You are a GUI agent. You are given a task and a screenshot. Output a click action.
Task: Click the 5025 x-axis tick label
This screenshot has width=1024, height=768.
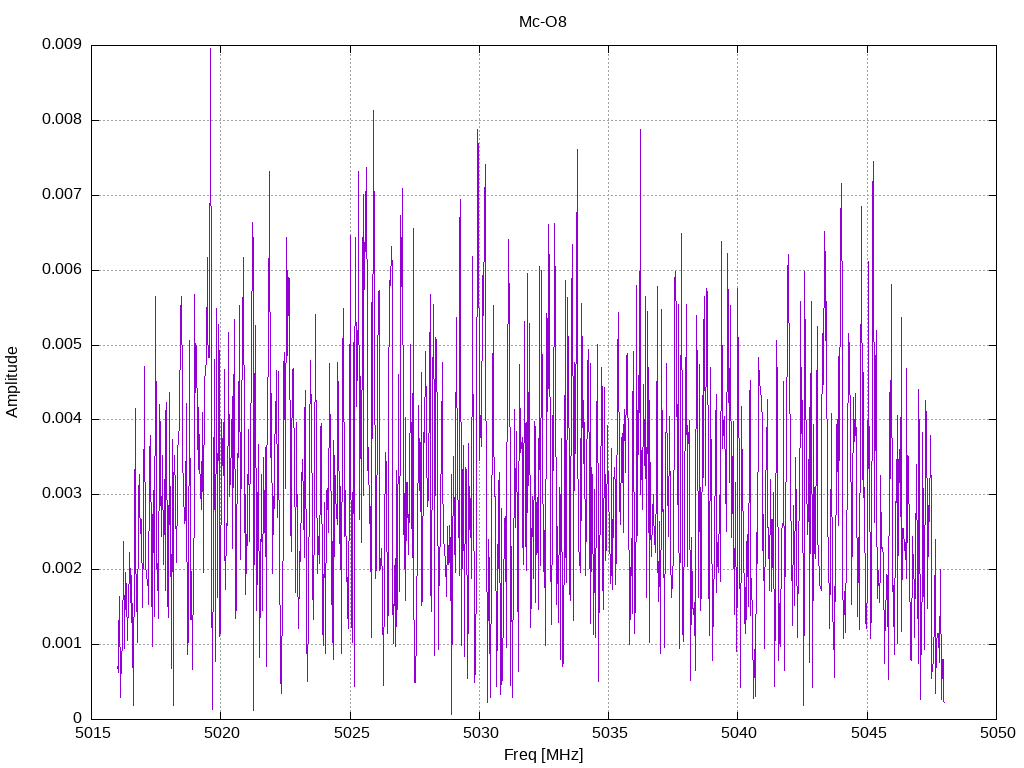click(x=351, y=733)
